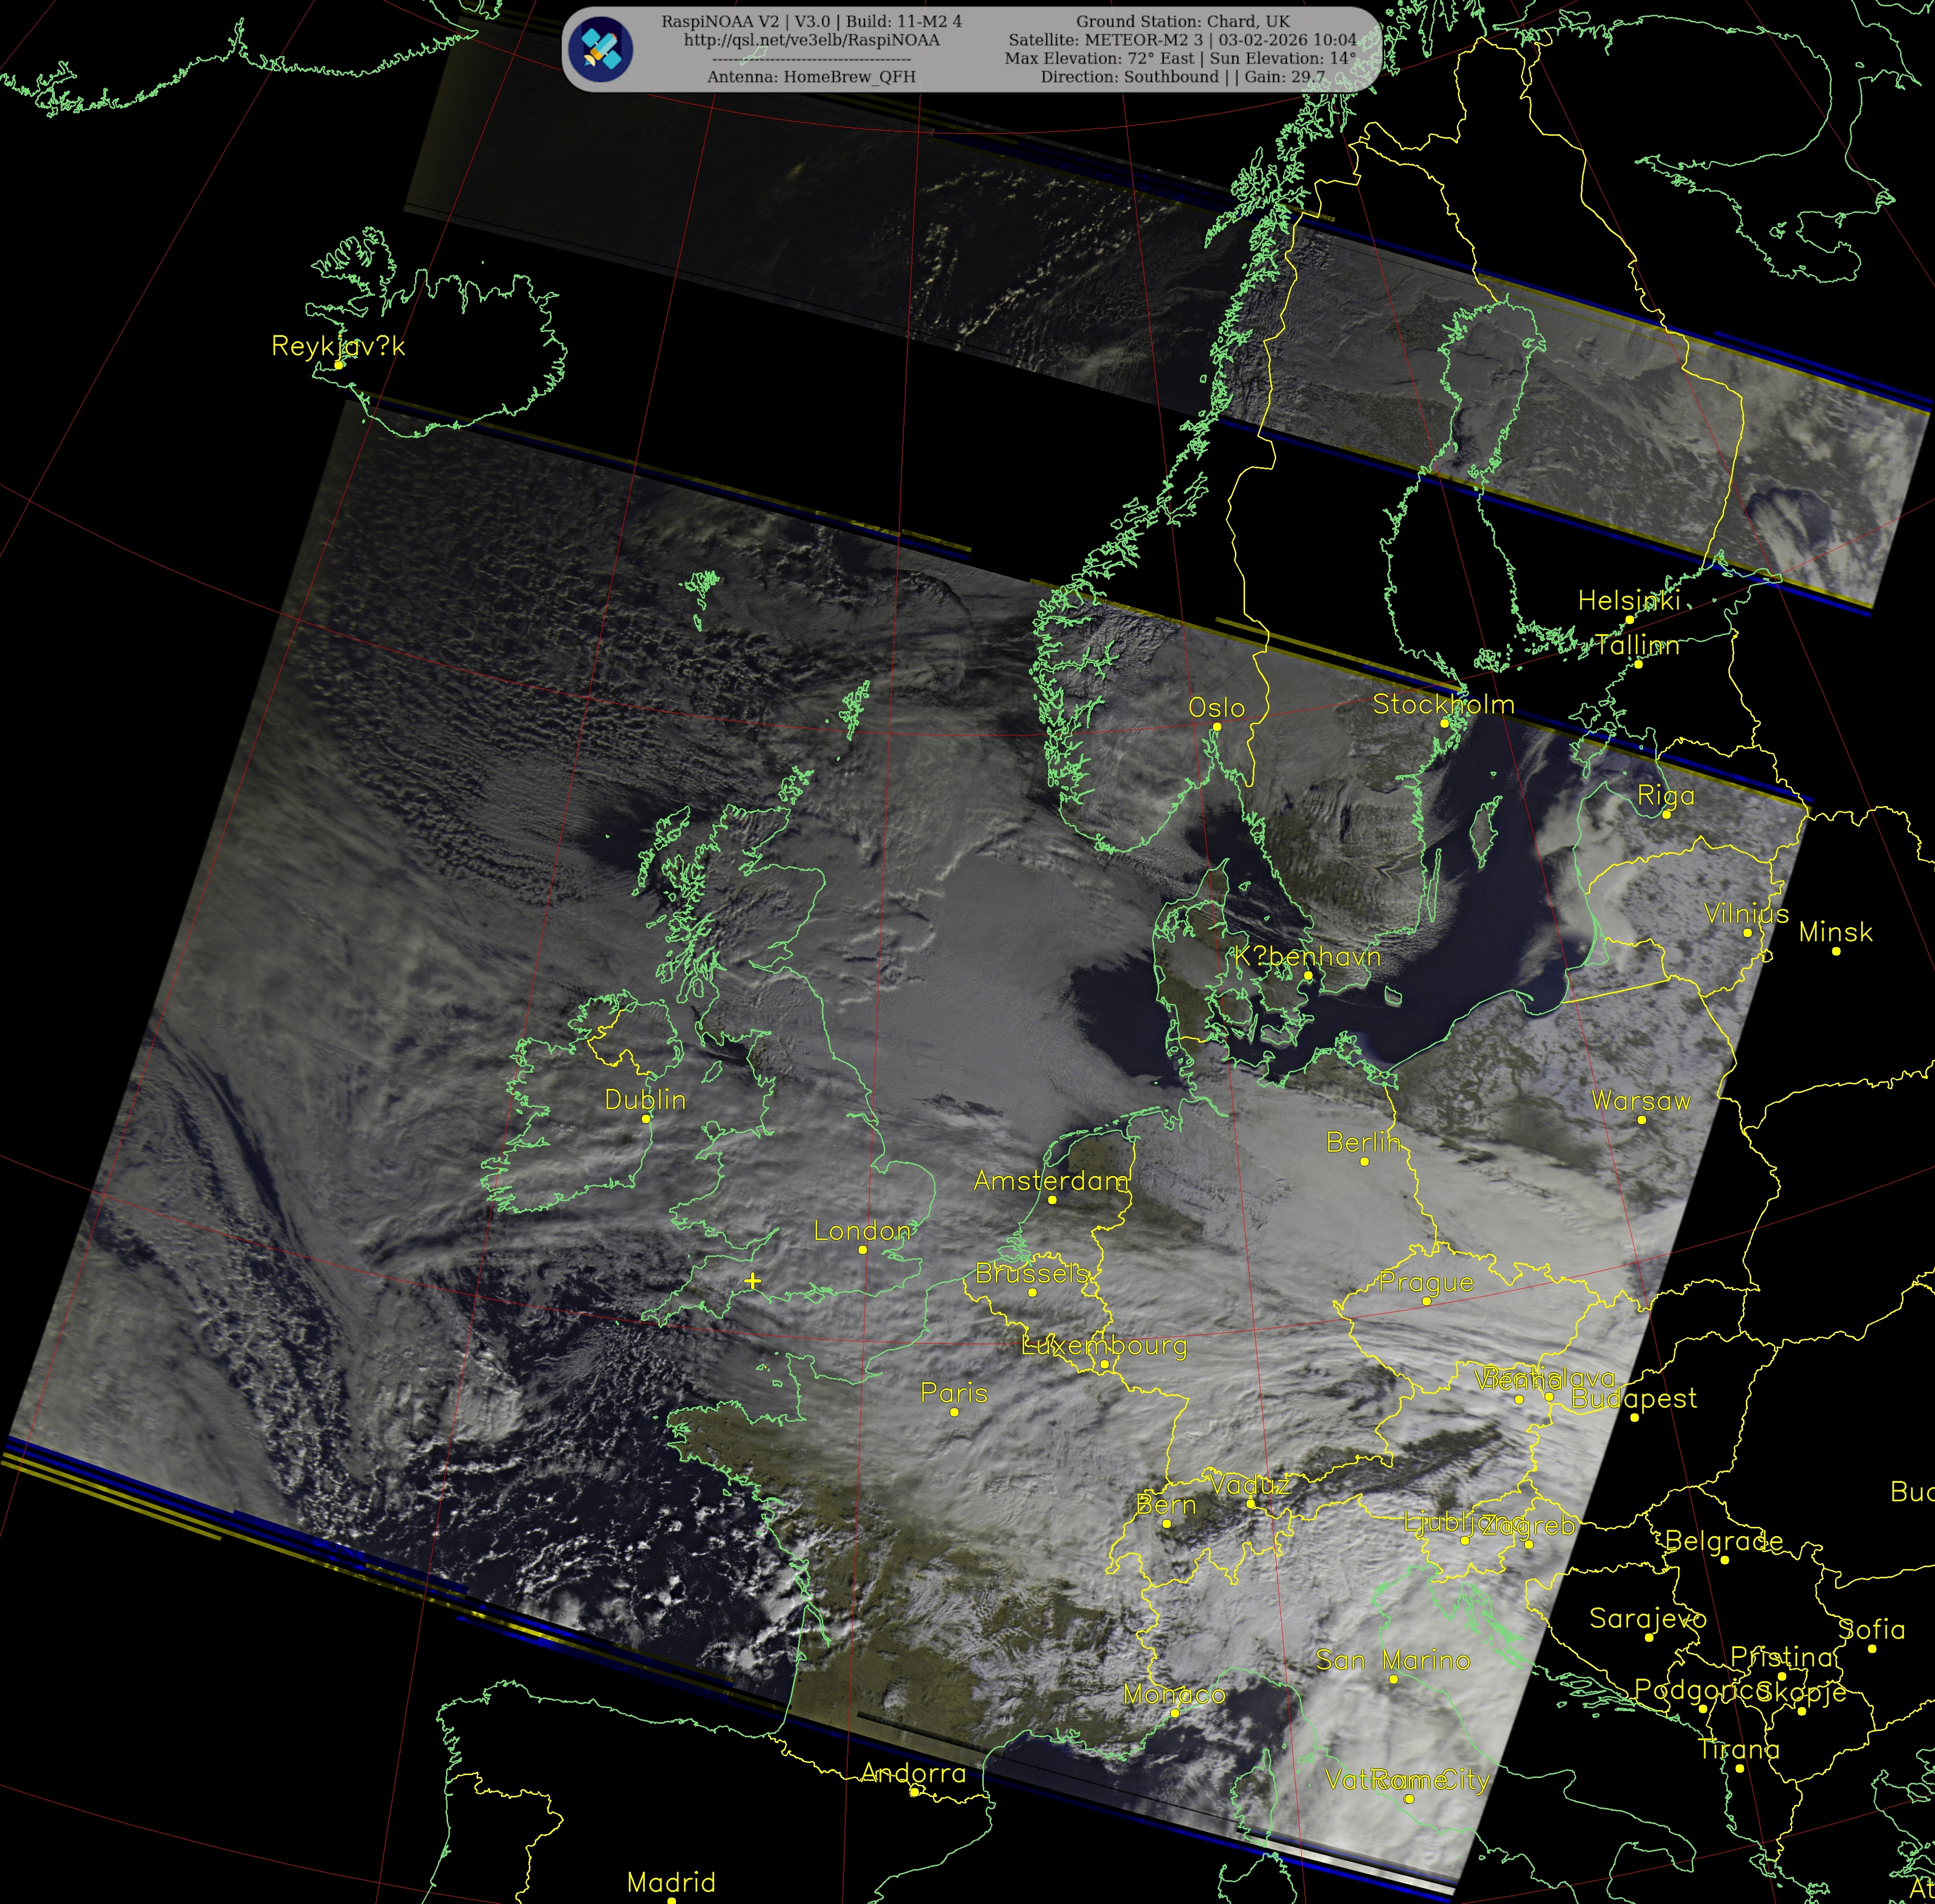This screenshot has width=1935, height=1904.
Task: Click the Paris city dot marker
Action: point(954,1411)
